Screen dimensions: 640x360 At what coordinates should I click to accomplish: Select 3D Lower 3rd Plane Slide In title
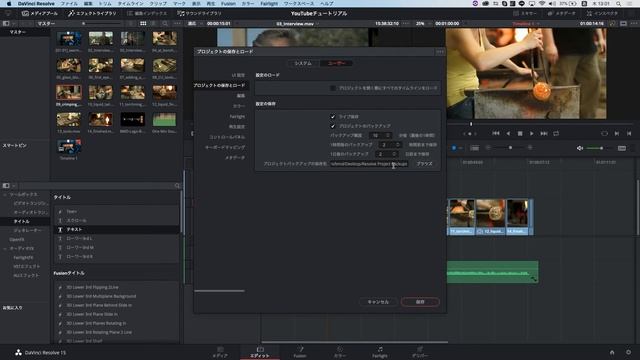pos(116,314)
